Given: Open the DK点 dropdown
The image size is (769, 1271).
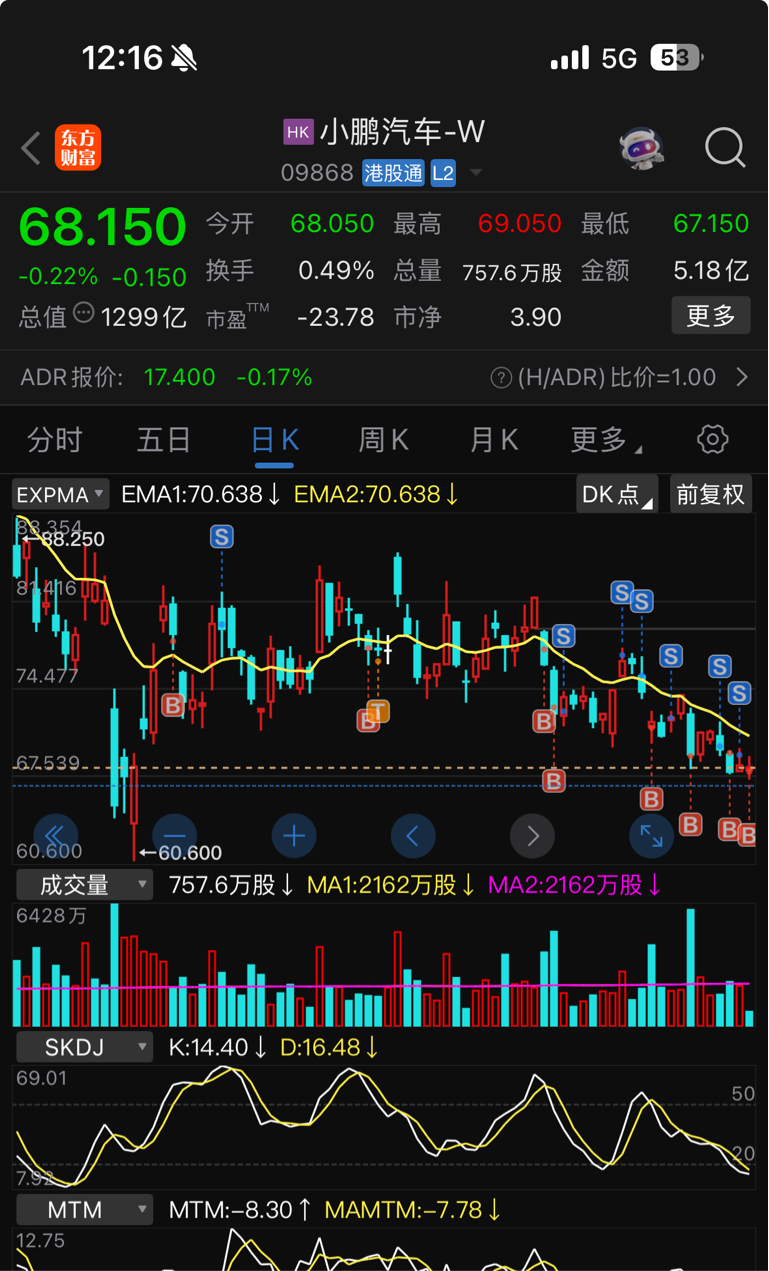Looking at the screenshot, I should tap(617, 494).
